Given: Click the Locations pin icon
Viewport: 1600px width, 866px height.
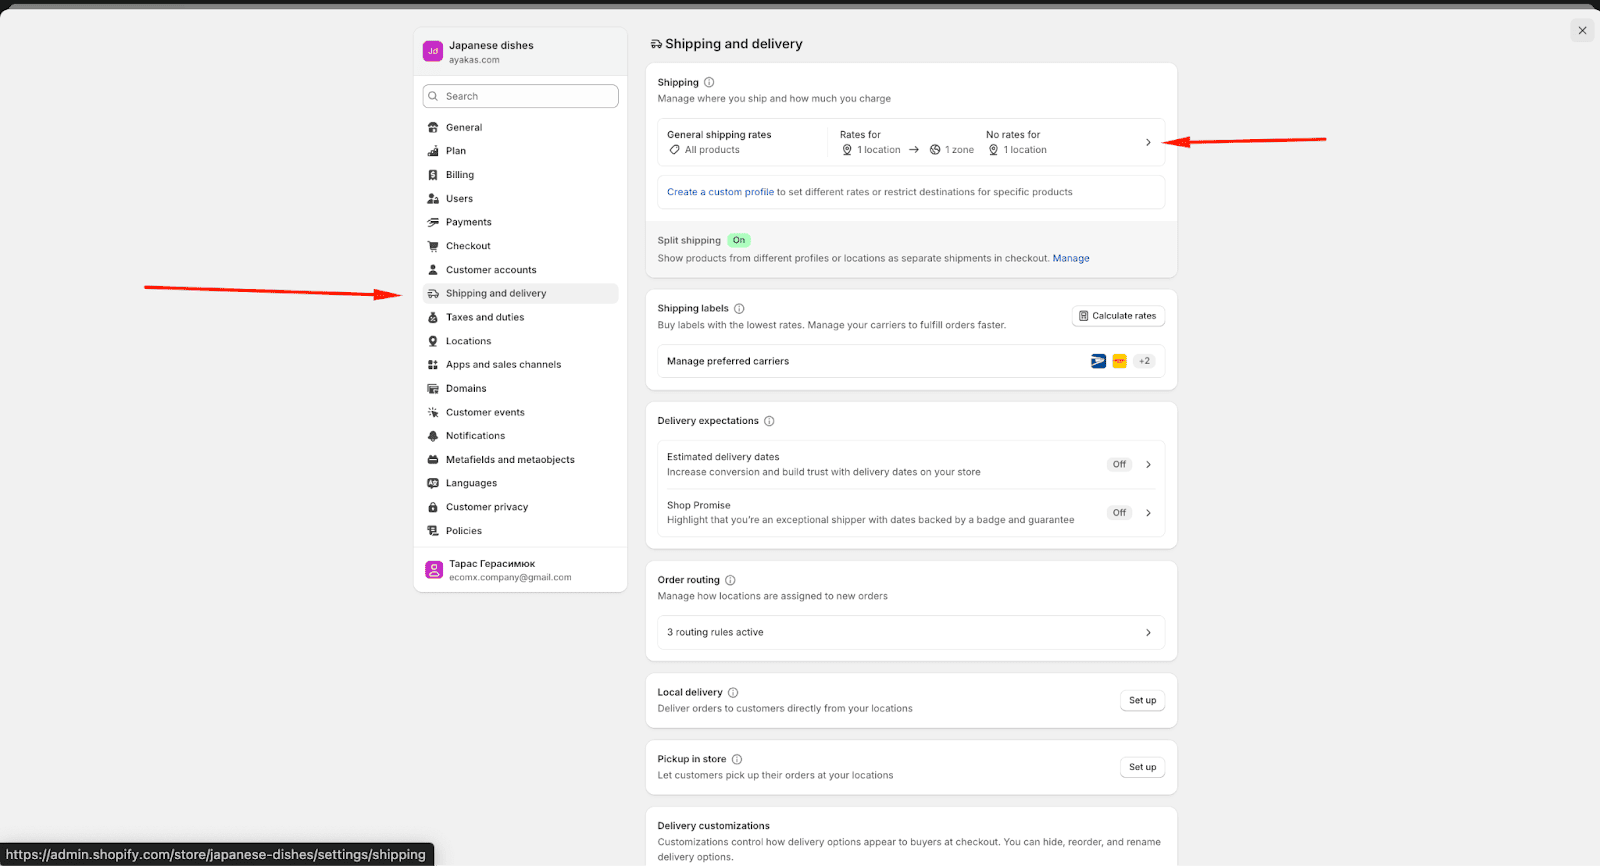Looking at the screenshot, I should [x=433, y=341].
